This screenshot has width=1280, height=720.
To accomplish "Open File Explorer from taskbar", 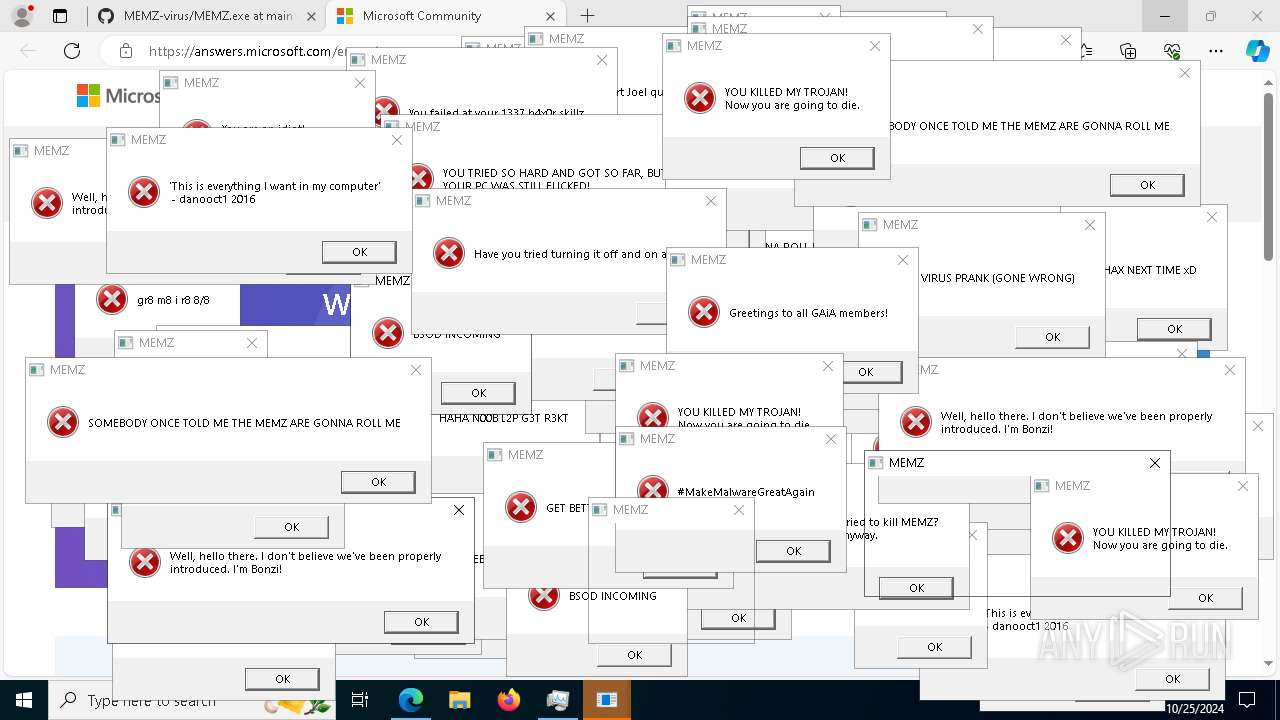I will [x=459, y=700].
